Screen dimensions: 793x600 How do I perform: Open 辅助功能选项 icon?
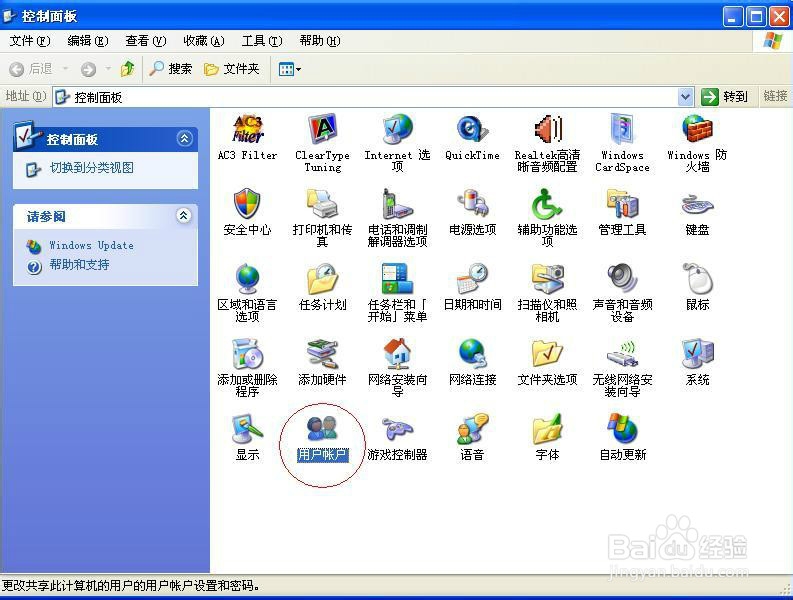click(x=547, y=204)
